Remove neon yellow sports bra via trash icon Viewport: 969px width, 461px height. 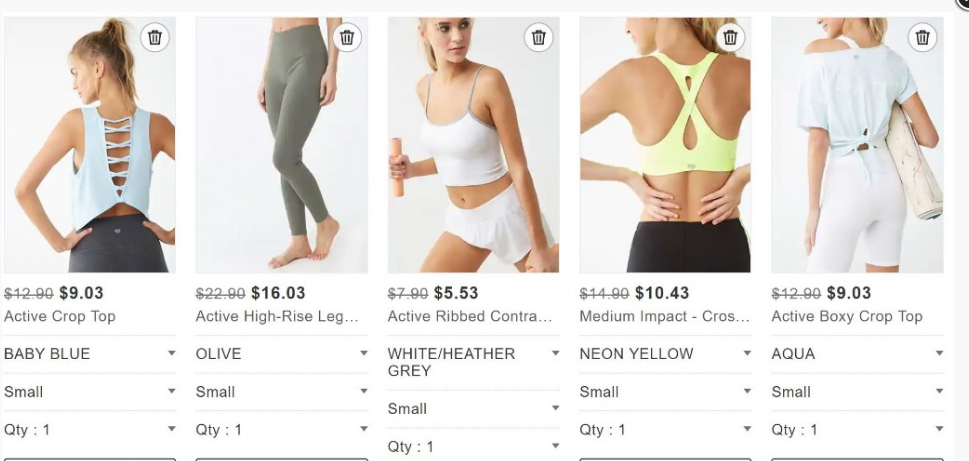tap(730, 38)
